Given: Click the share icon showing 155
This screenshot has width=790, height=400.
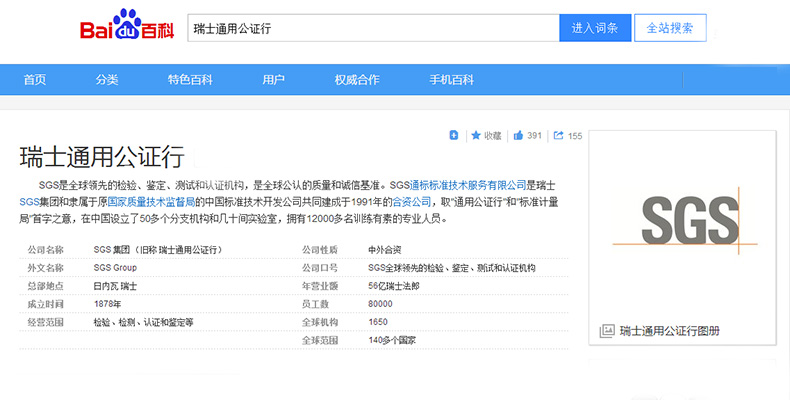Looking at the screenshot, I should click(x=558, y=135).
